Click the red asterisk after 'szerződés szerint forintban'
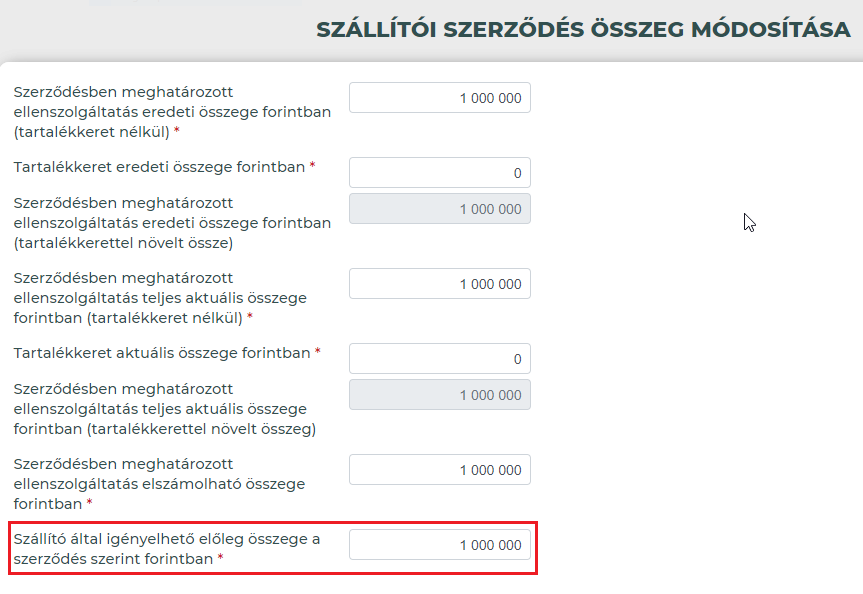Image resolution: width=863 pixels, height=594 pixels. pyautogui.click(x=220, y=557)
